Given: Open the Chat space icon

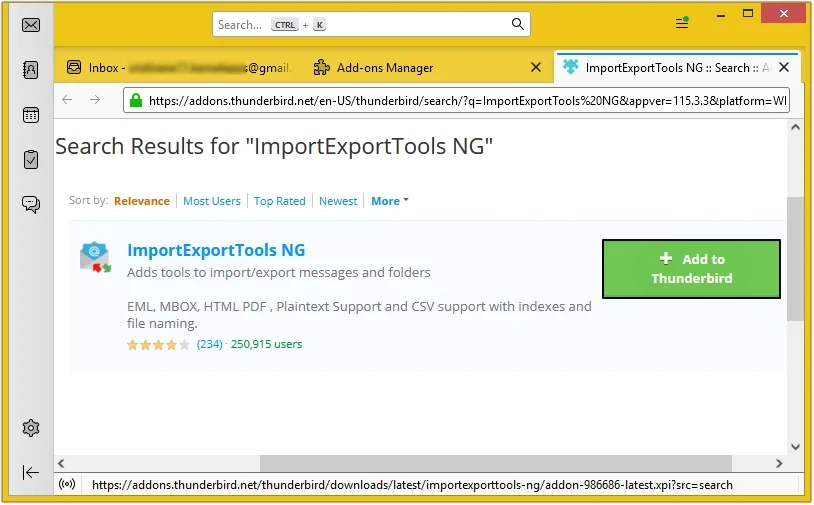Looking at the screenshot, I should [31, 204].
